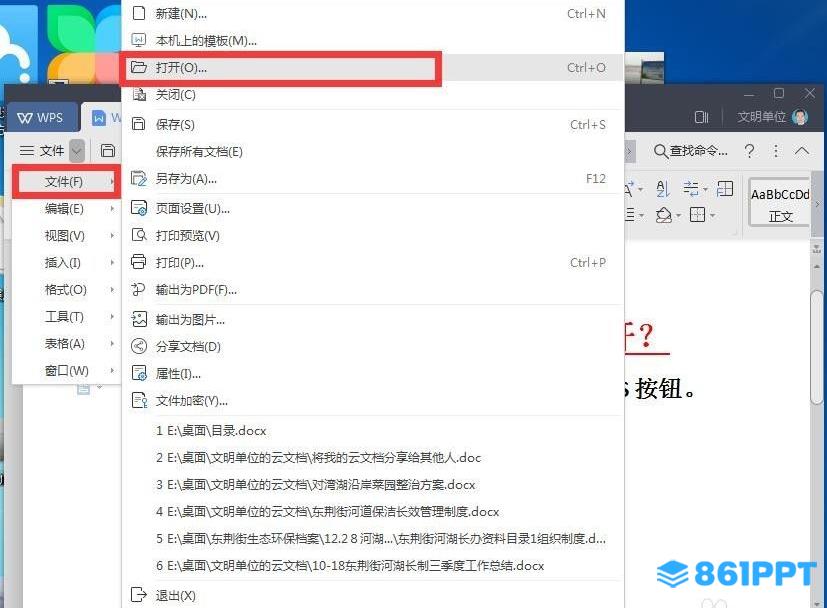
Task: Click the export as picture icon
Action: (x=139, y=319)
